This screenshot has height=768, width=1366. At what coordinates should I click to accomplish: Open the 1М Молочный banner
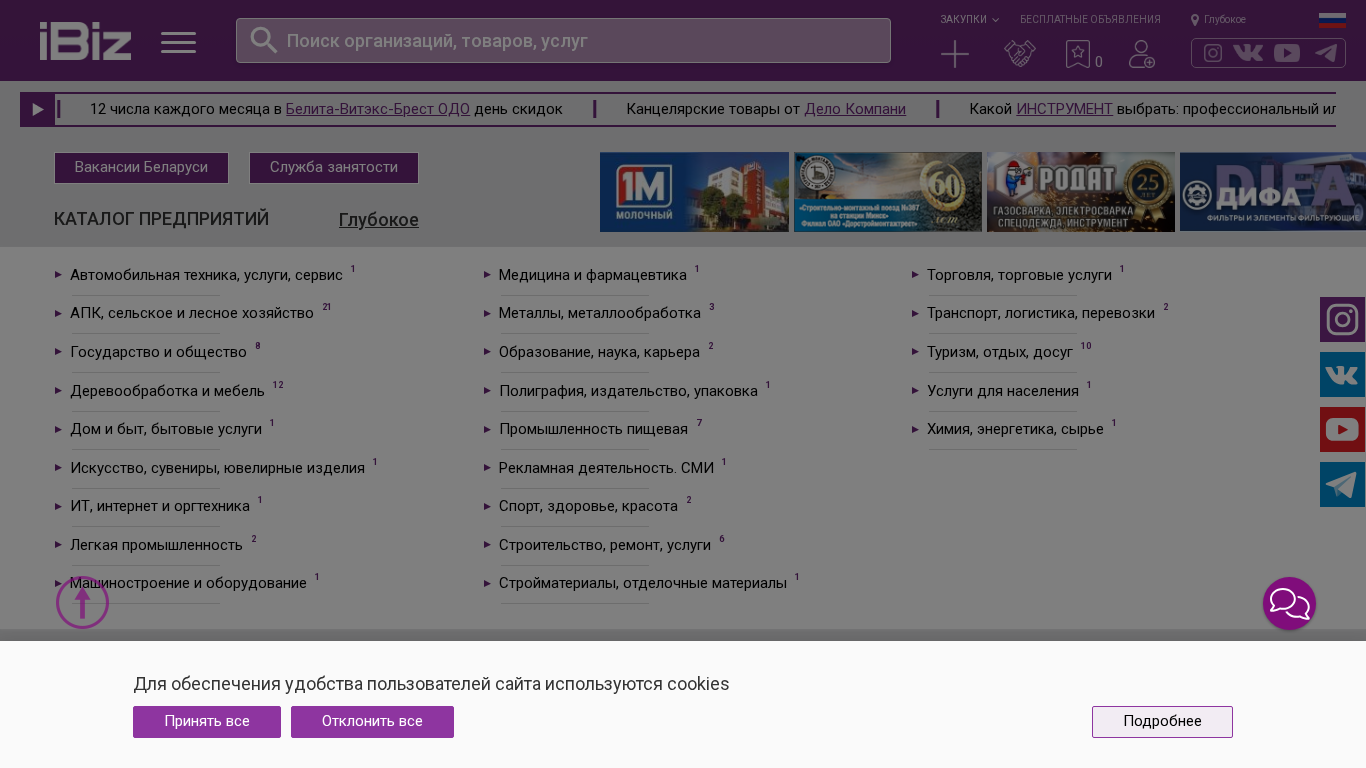pos(694,192)
